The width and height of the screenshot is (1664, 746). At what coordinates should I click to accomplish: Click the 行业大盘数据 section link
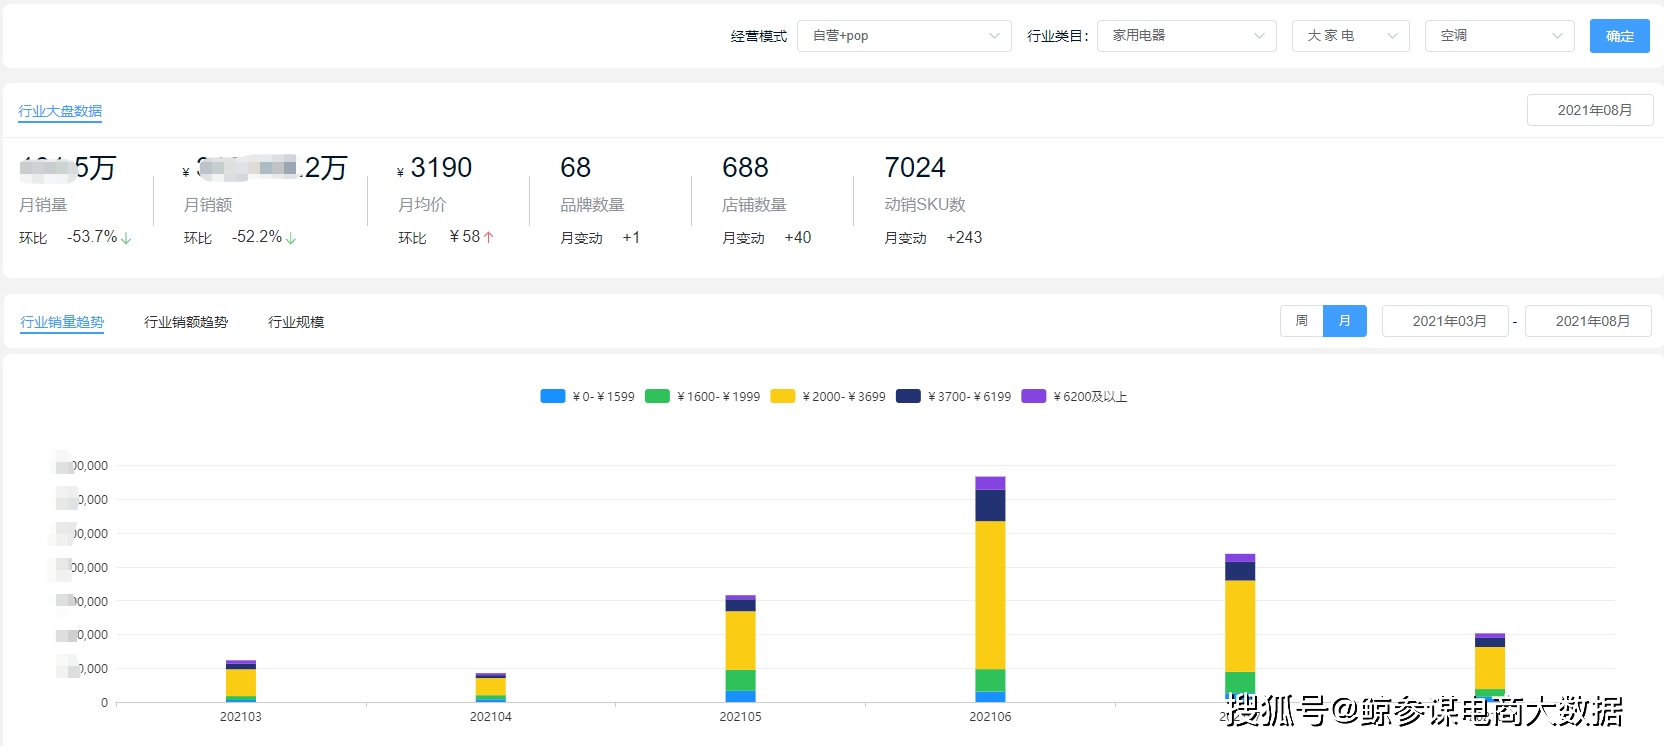coord(60,111)
